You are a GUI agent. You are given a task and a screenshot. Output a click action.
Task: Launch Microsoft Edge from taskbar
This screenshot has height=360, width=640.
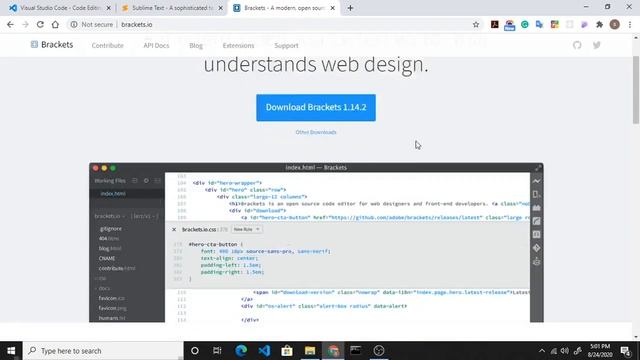tap(241, 351)
